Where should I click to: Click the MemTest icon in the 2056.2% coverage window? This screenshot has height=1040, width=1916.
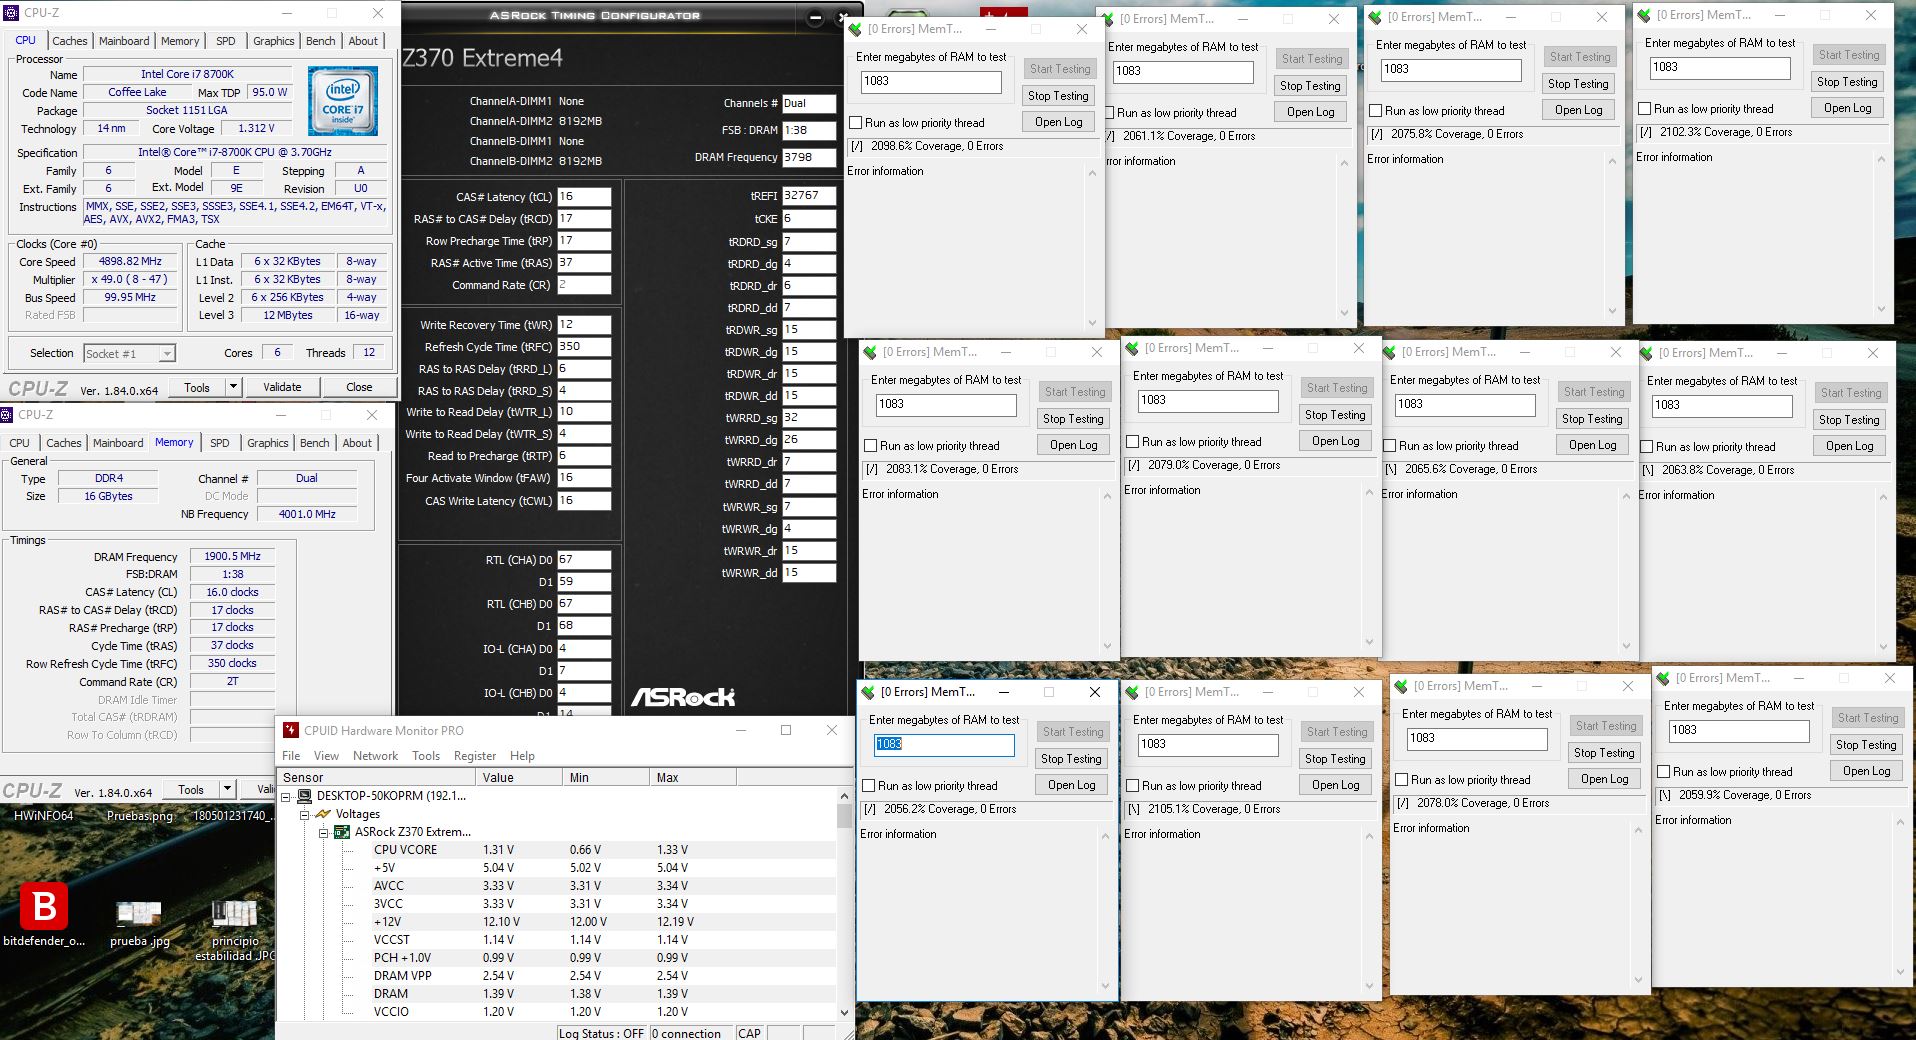pyautogui.click(x=869, y=692)
